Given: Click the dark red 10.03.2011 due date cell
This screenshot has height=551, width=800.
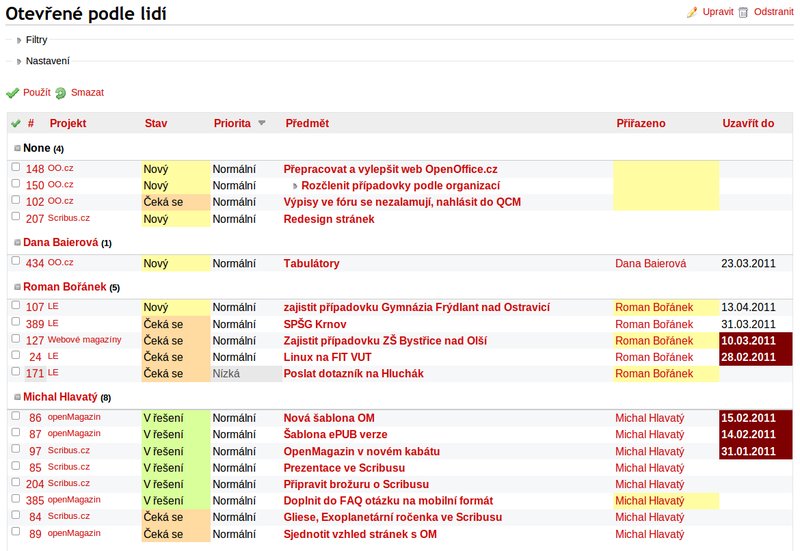Looking at the screenshot, I should (756, 341).
